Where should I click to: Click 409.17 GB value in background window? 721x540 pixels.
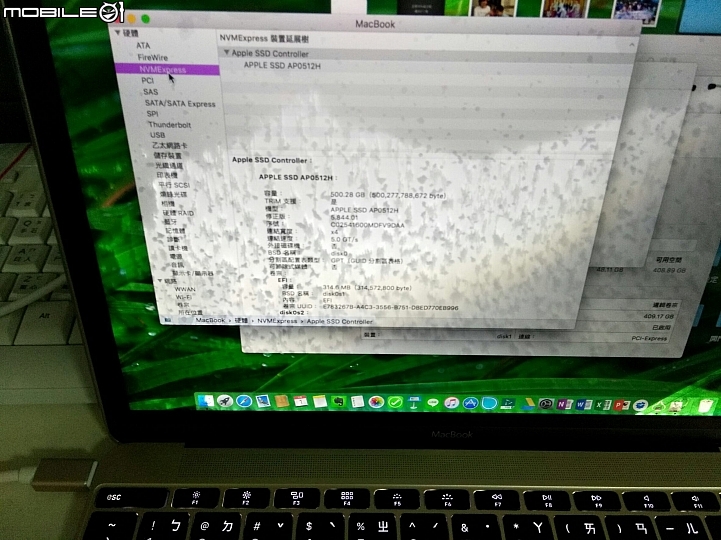click(x=658, y=316)
